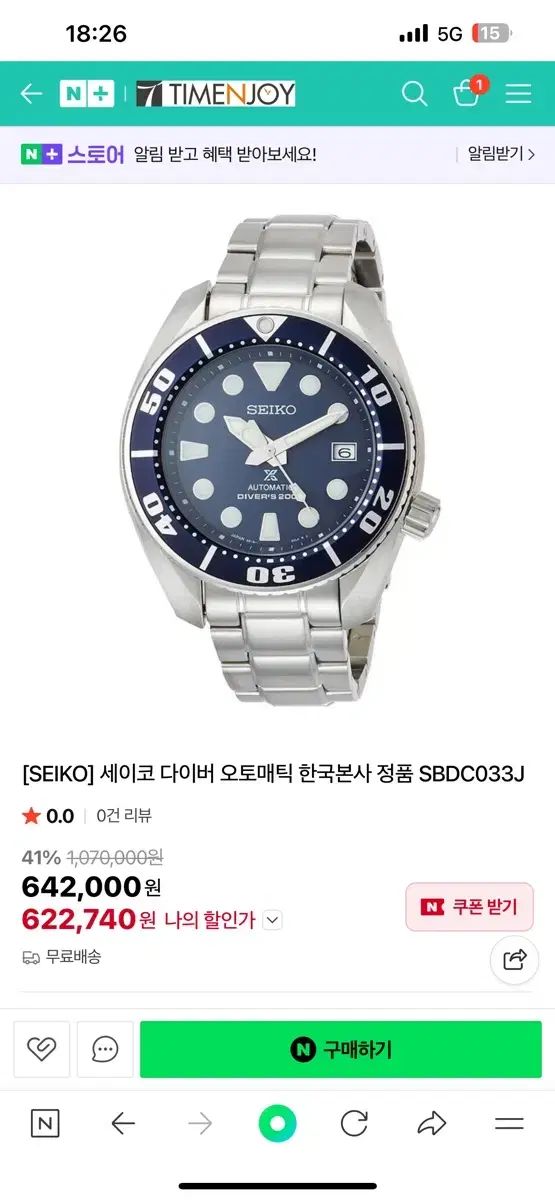The width and height of the screenshot is (555, 1200).
Task: Open the N+ store badge icon
Action: (x=87, y=94)
